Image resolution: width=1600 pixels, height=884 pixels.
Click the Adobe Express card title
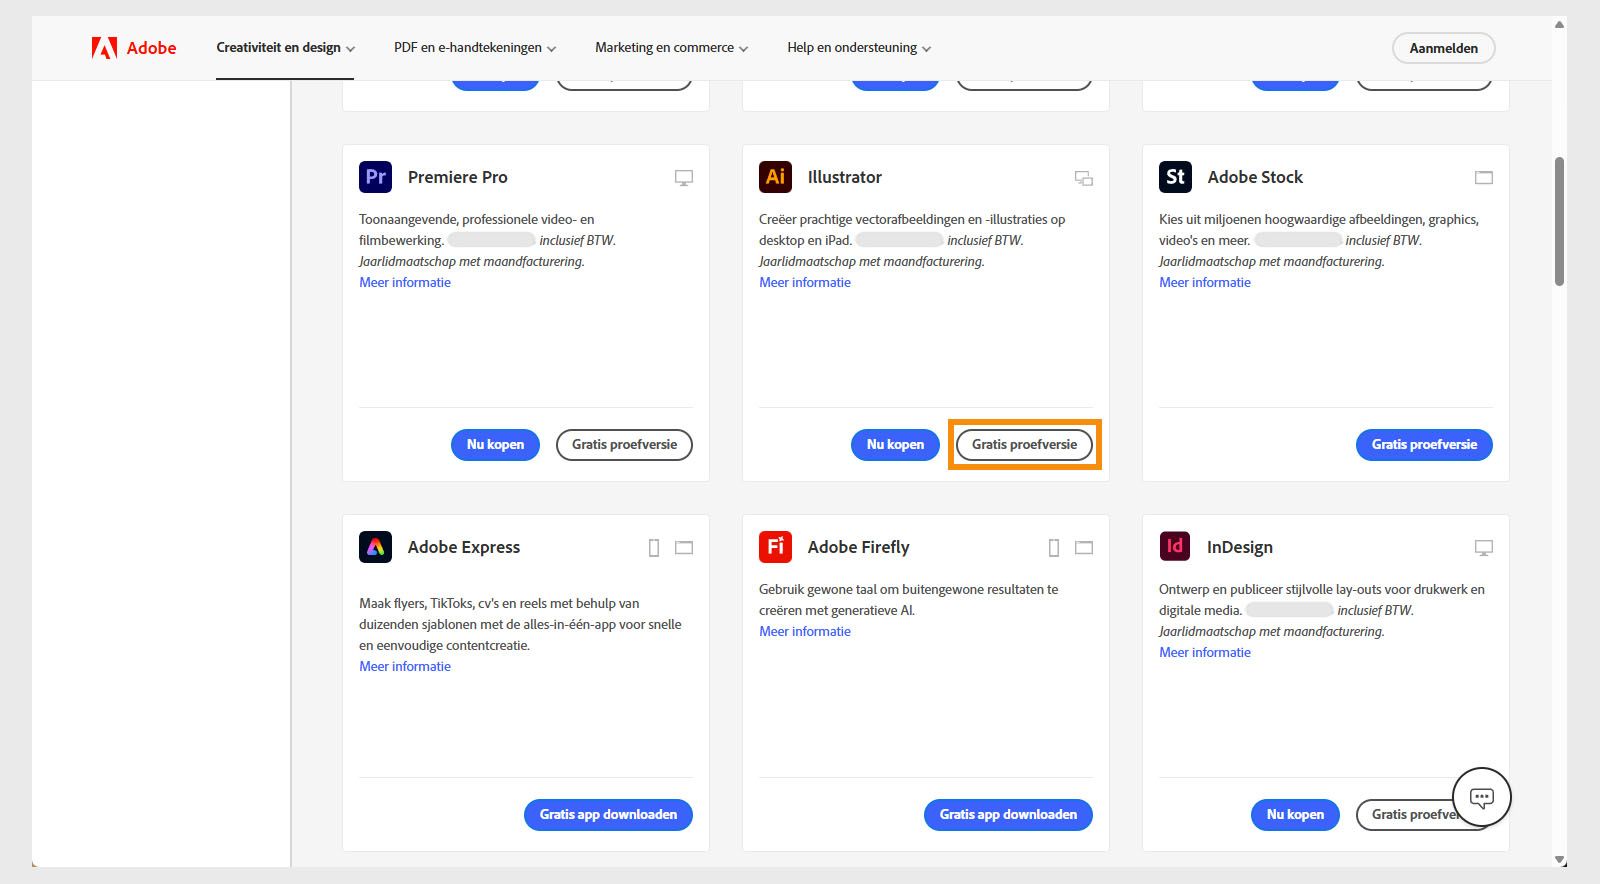[x=464, y=547]
